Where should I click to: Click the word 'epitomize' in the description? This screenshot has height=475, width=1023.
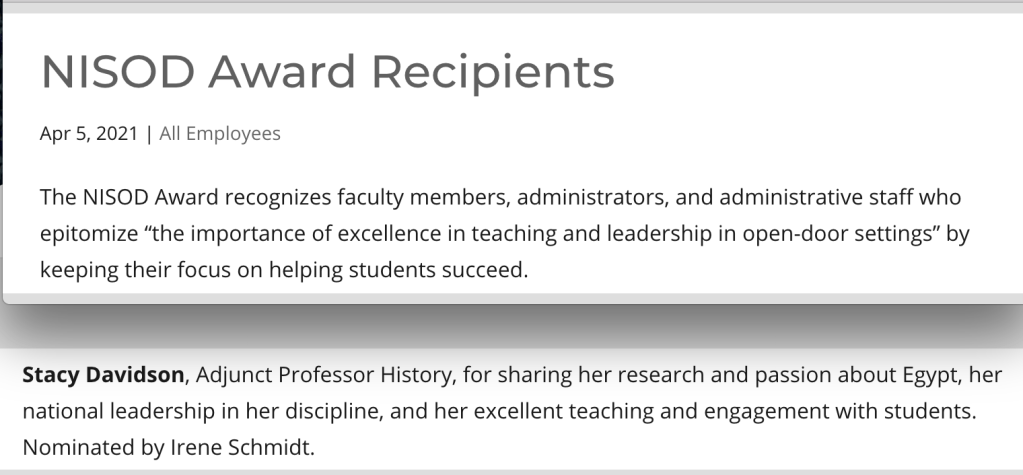click(86, 233)
